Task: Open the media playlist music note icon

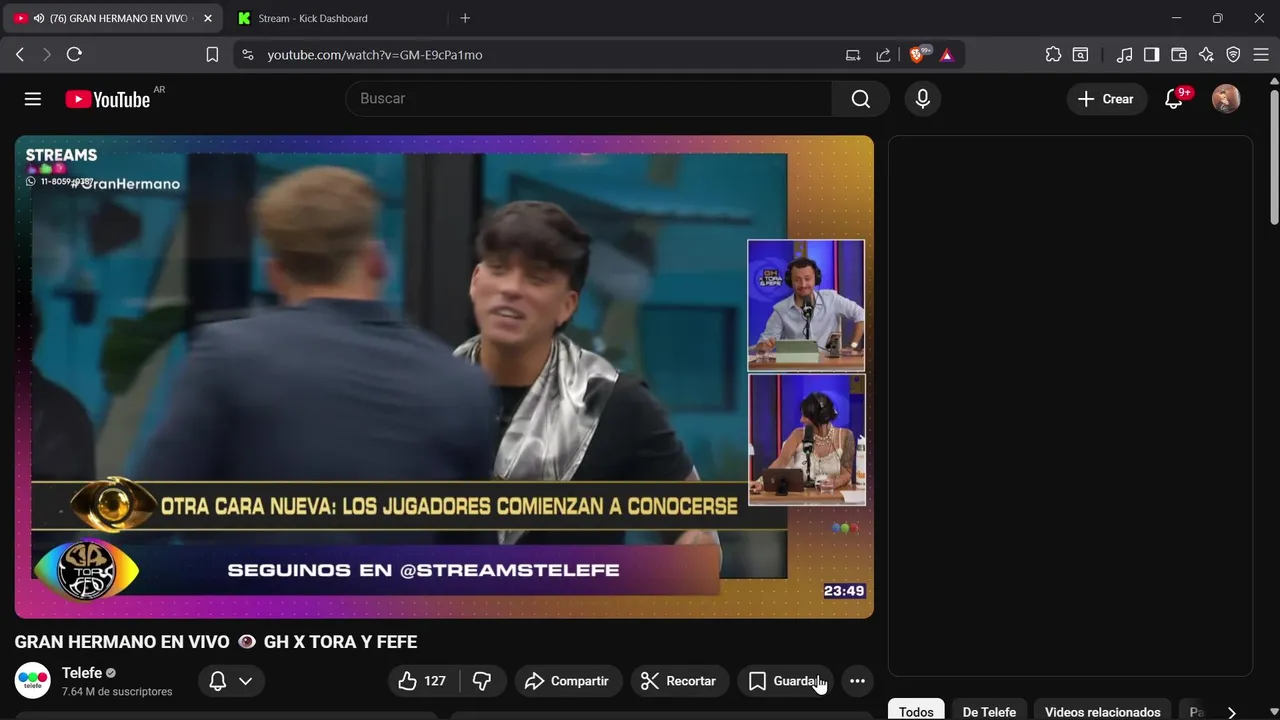Action: click(1125, 55)
